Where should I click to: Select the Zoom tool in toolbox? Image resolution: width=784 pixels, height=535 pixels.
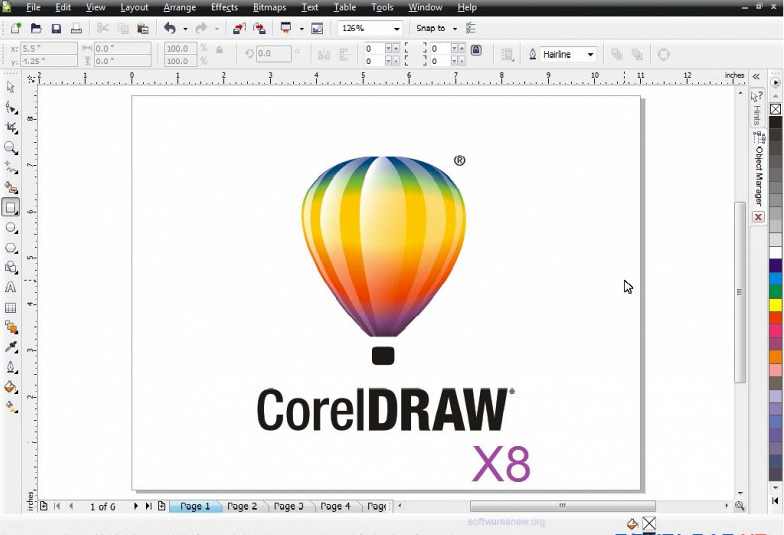[10, 148]
